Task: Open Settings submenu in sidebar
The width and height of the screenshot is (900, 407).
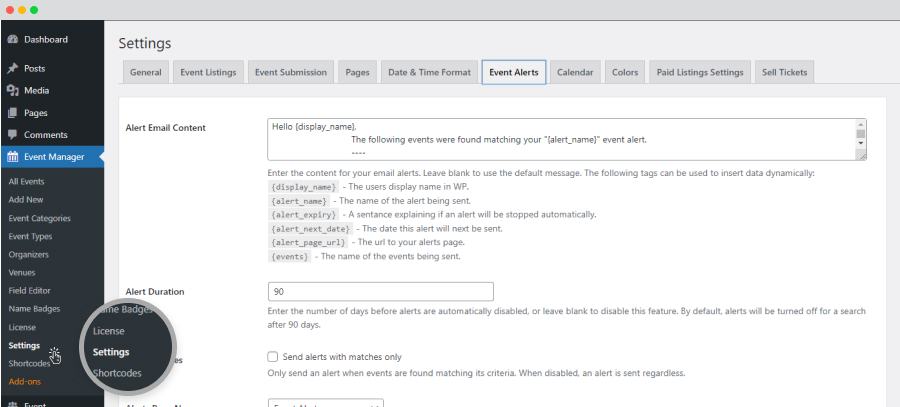Action: (24, 346)
